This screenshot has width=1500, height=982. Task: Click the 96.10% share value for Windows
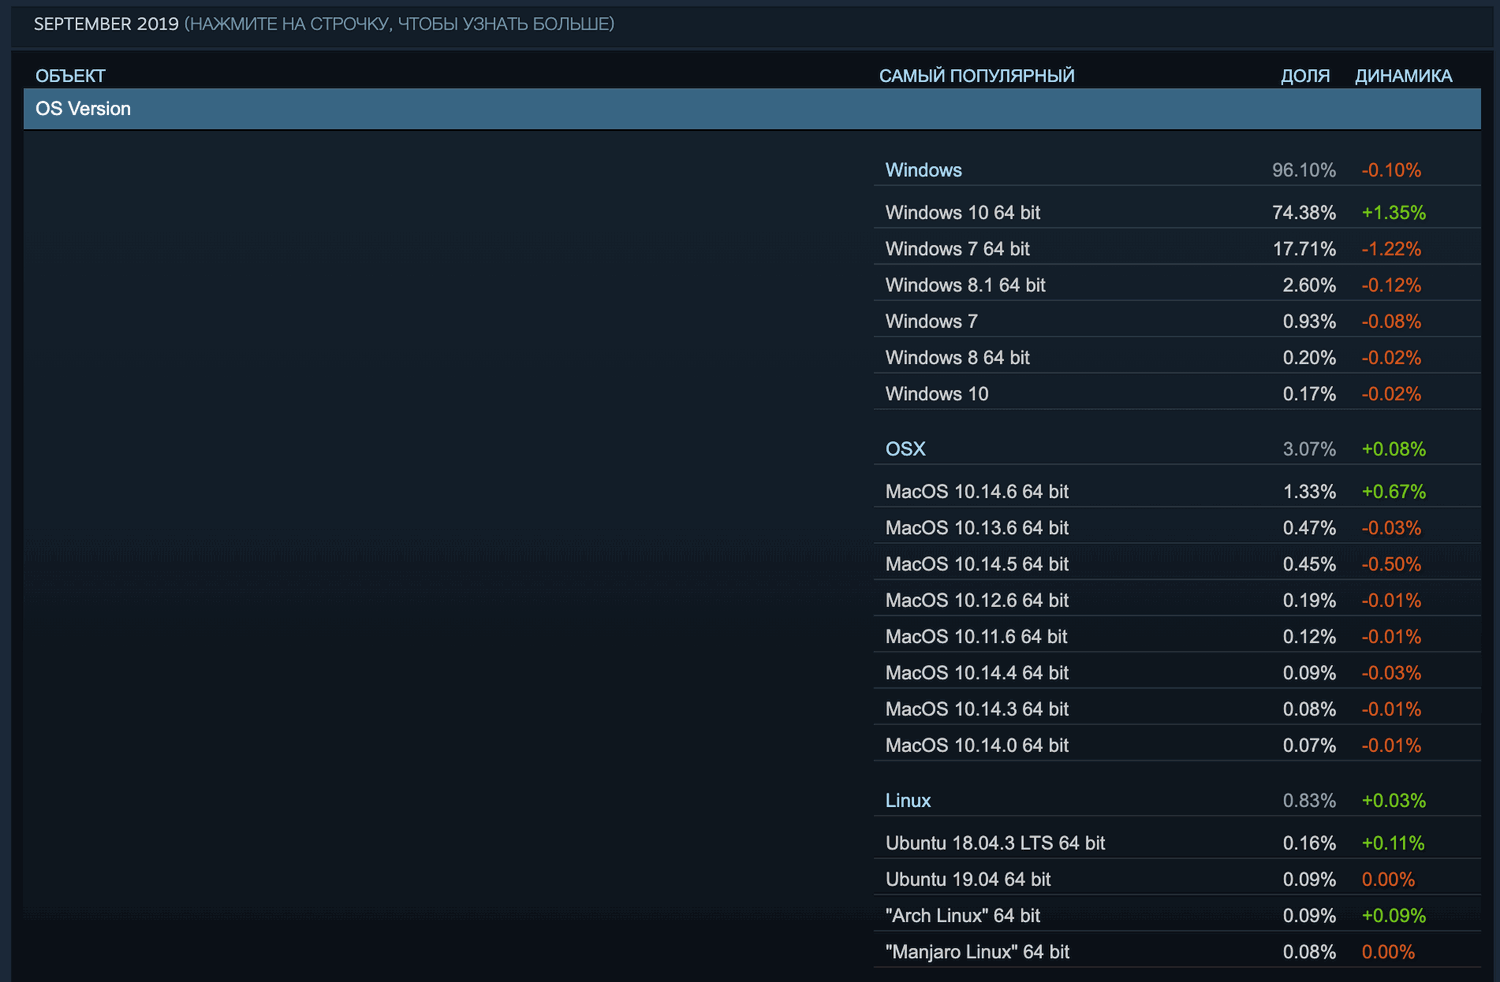click(1304, 170)
